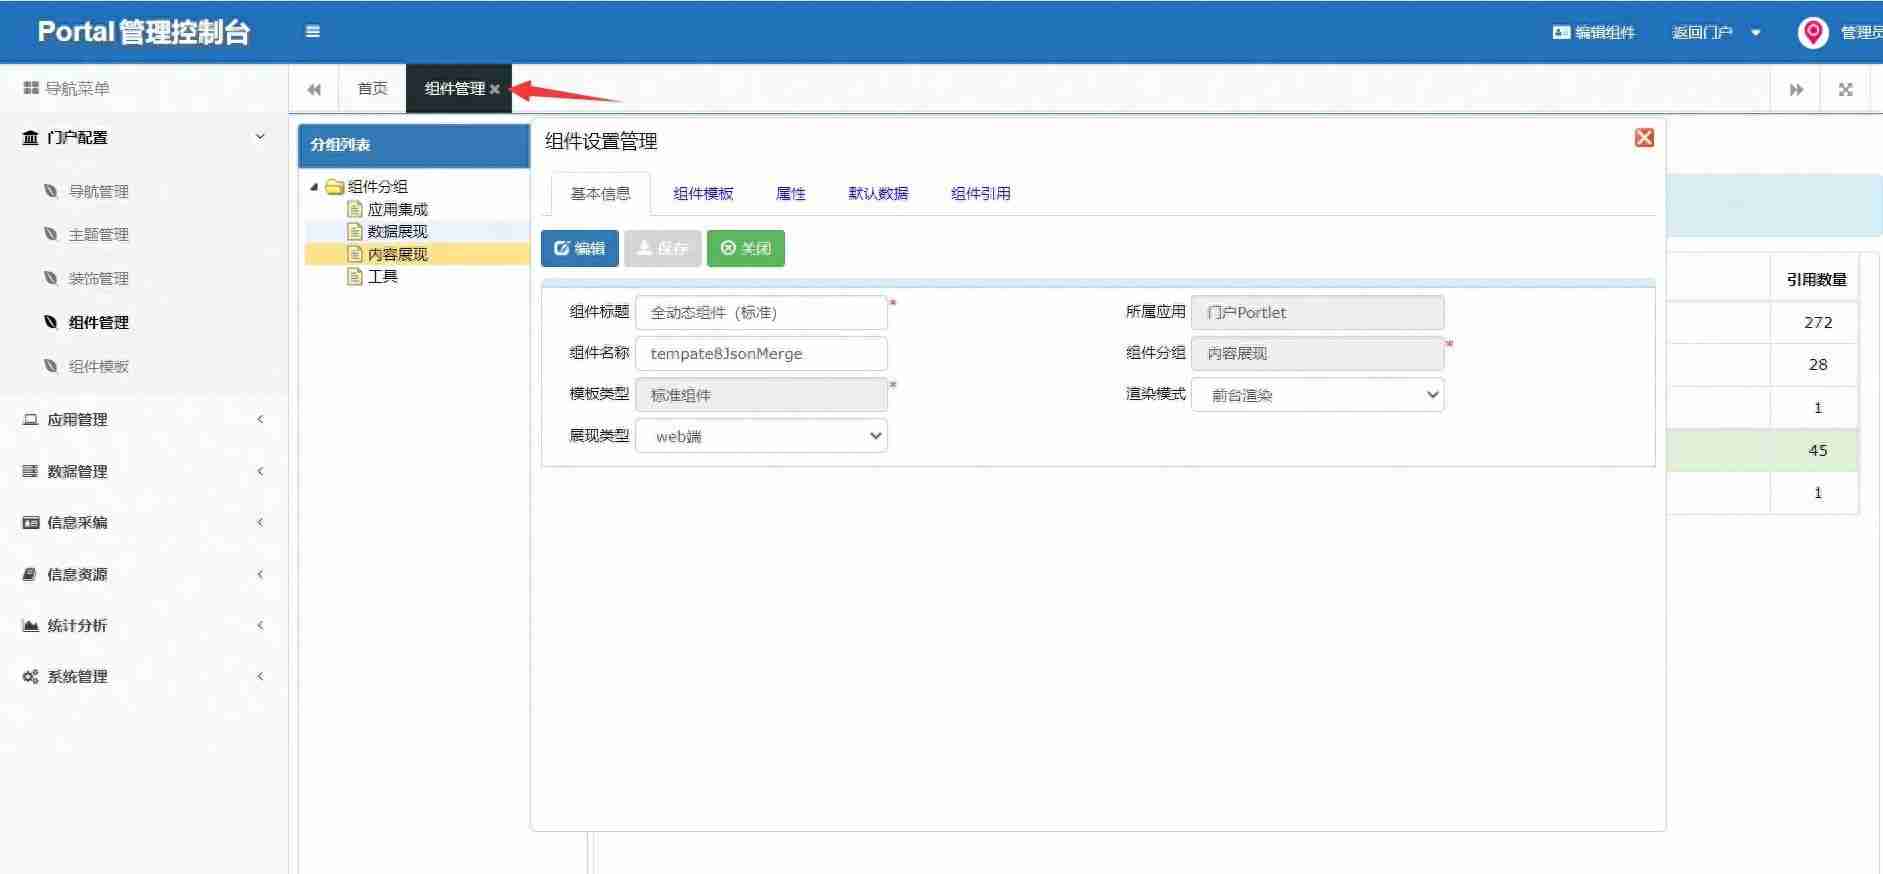Click the 45 reference count cell
Viewport: 1883px width, 874px height.
(1816, 450)
